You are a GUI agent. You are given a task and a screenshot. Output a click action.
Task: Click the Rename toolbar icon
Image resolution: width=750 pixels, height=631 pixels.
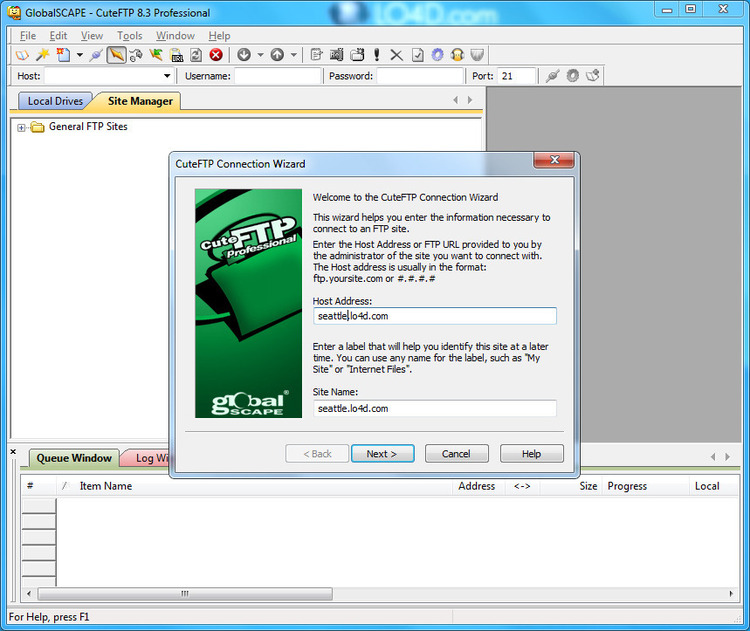(337, 55)
